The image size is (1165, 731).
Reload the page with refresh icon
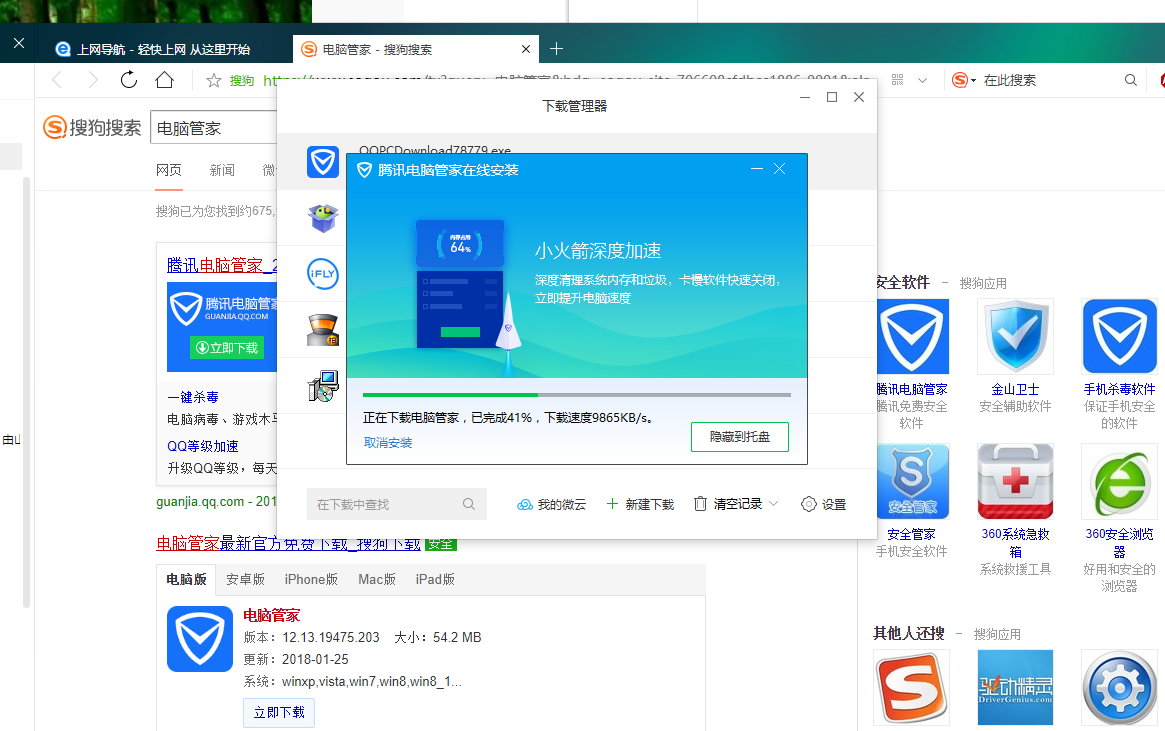[x=129, y=79]
